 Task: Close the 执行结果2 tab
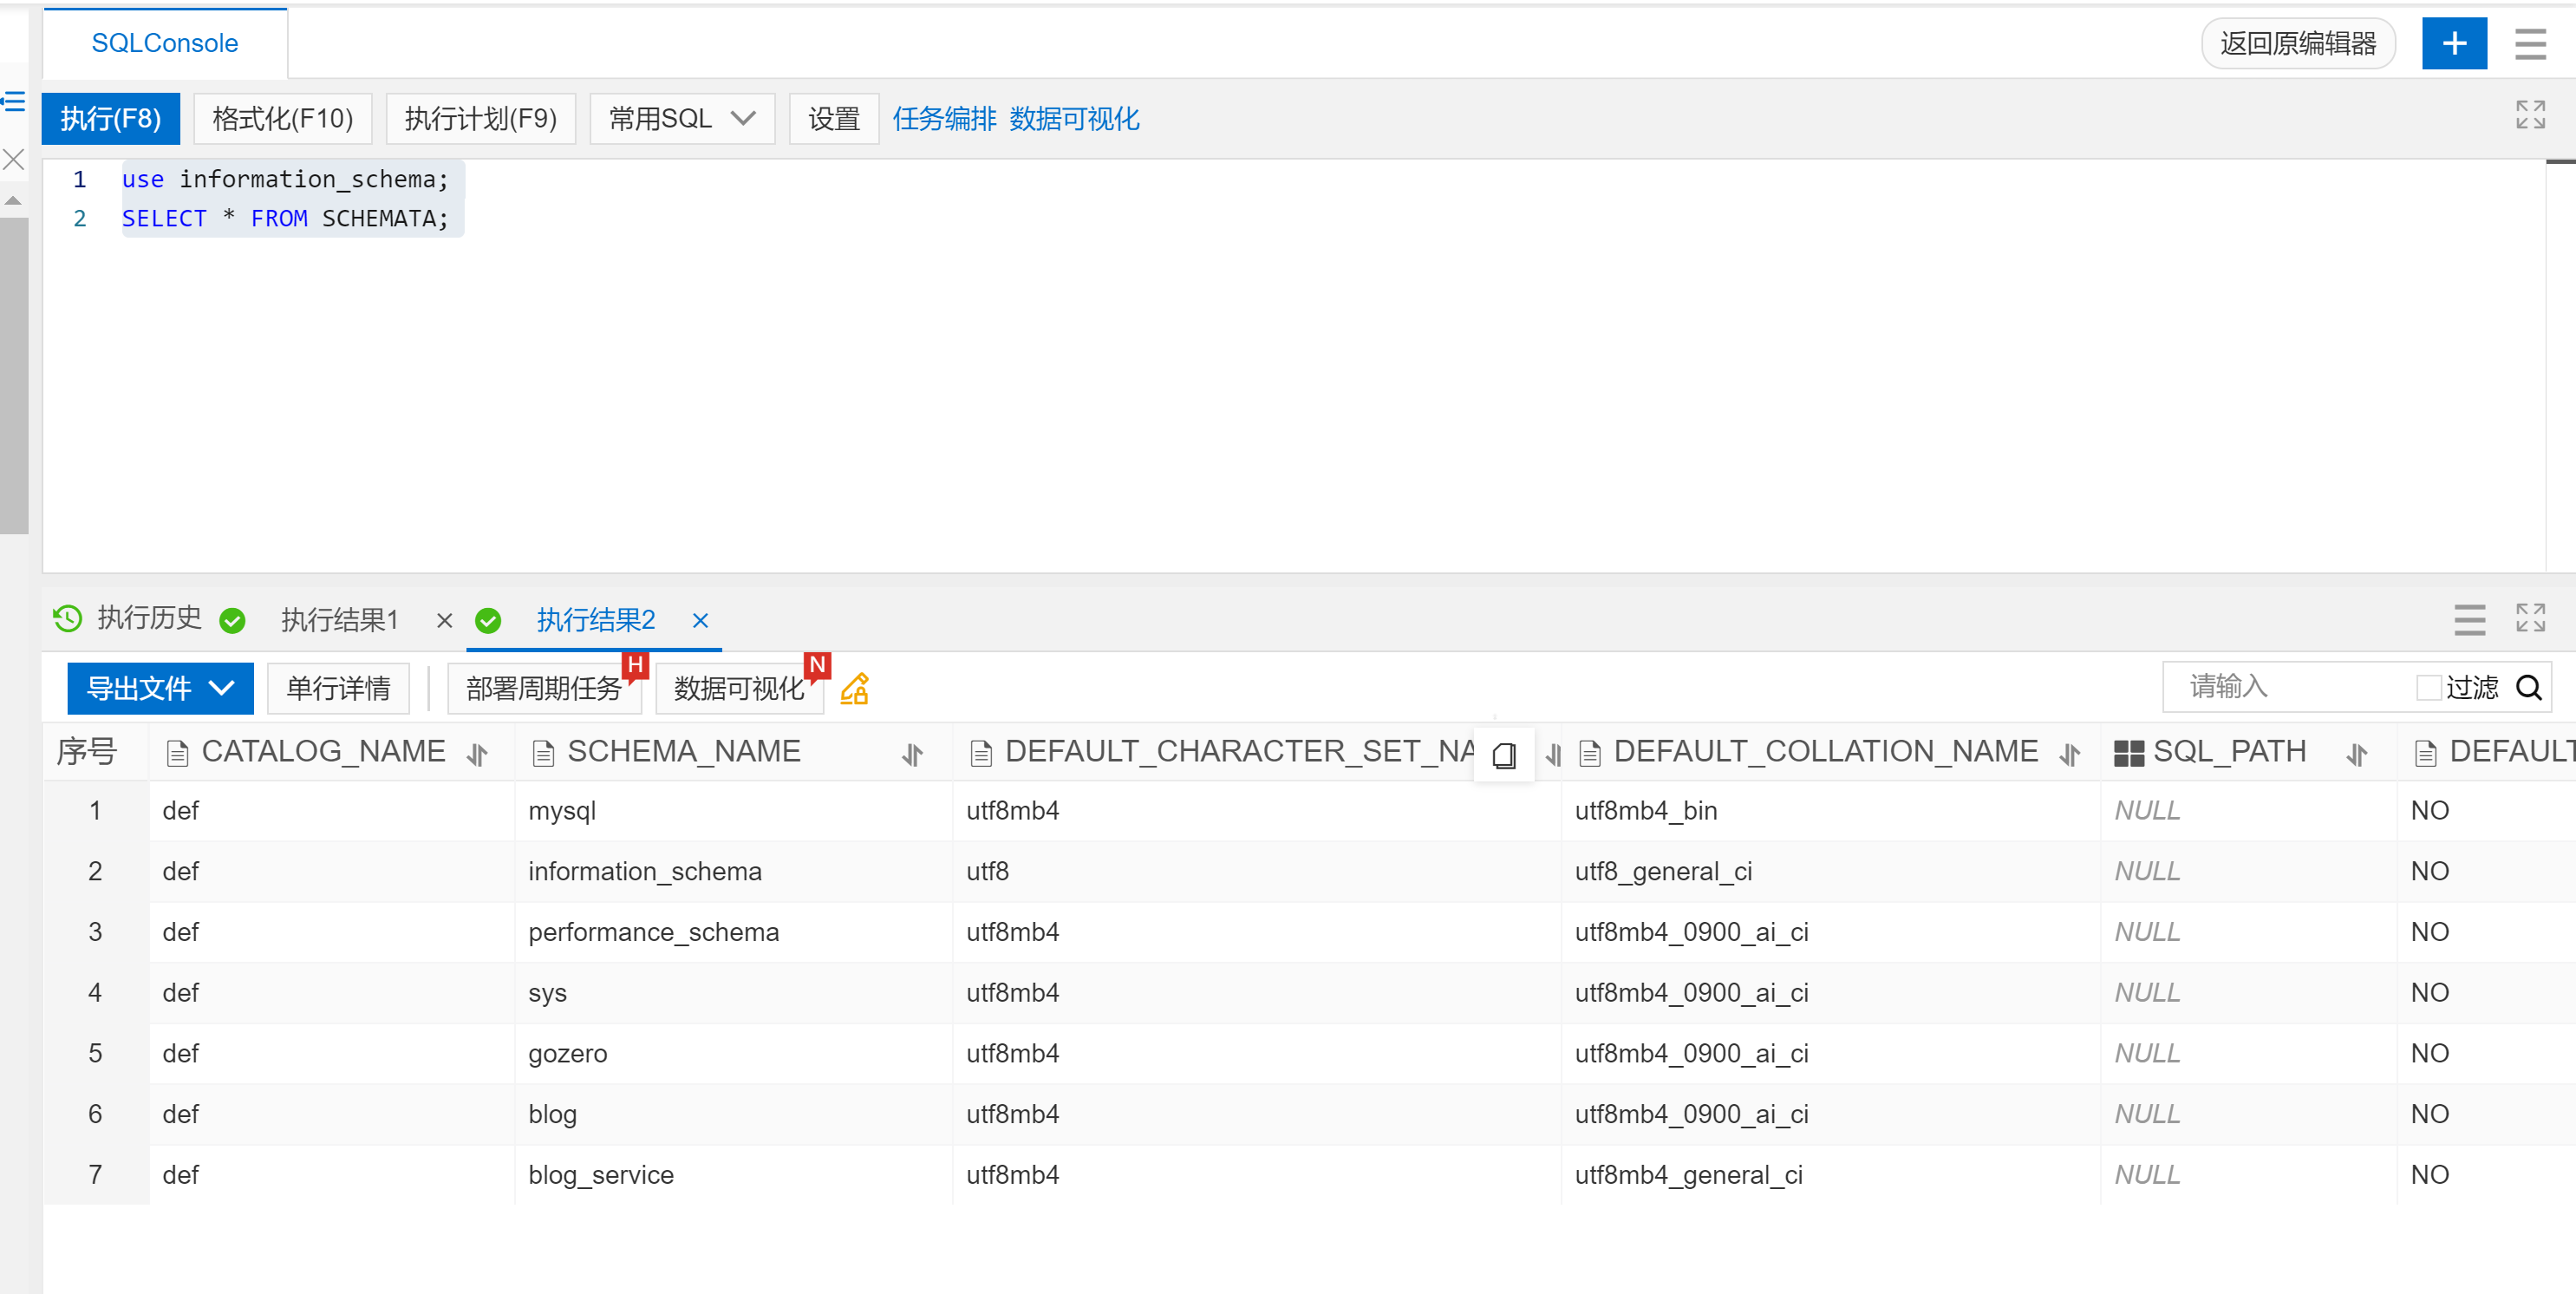(x=700, y=621)
